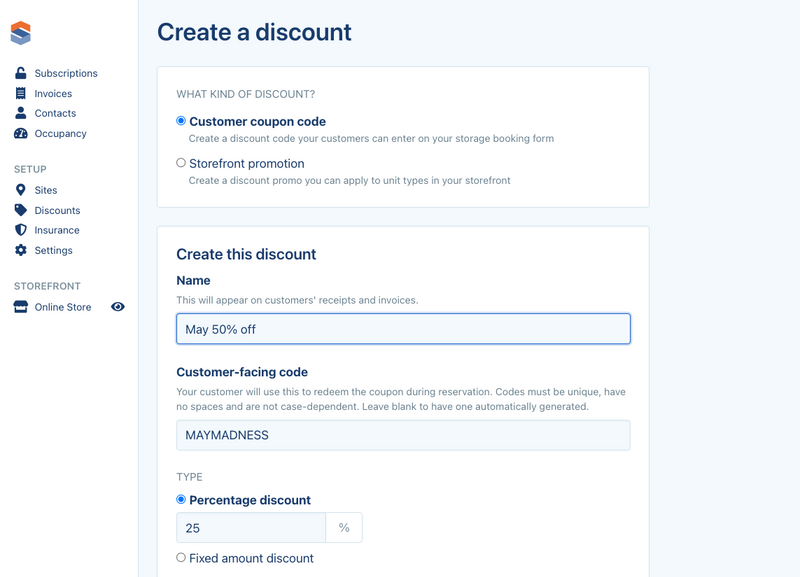
Task: Open Subscriptions via the unlock icon
Action: [20, 73]
